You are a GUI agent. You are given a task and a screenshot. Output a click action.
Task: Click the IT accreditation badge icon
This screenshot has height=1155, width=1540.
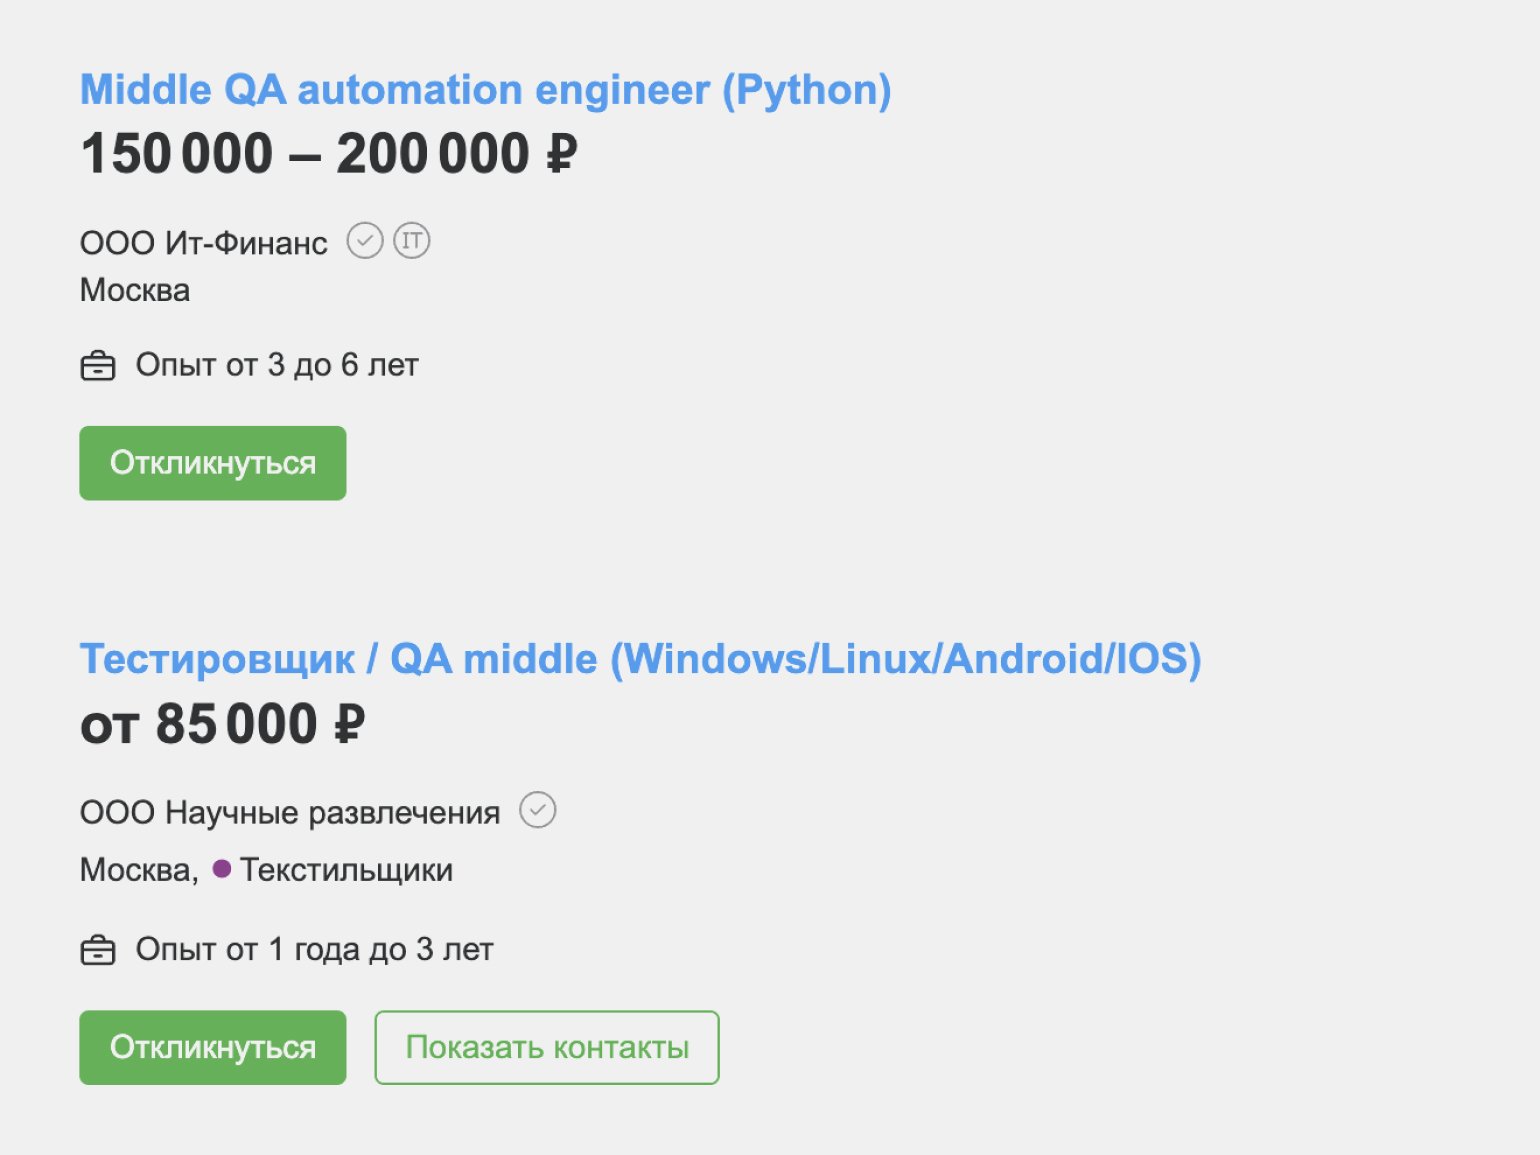click(x=411, y=241)
